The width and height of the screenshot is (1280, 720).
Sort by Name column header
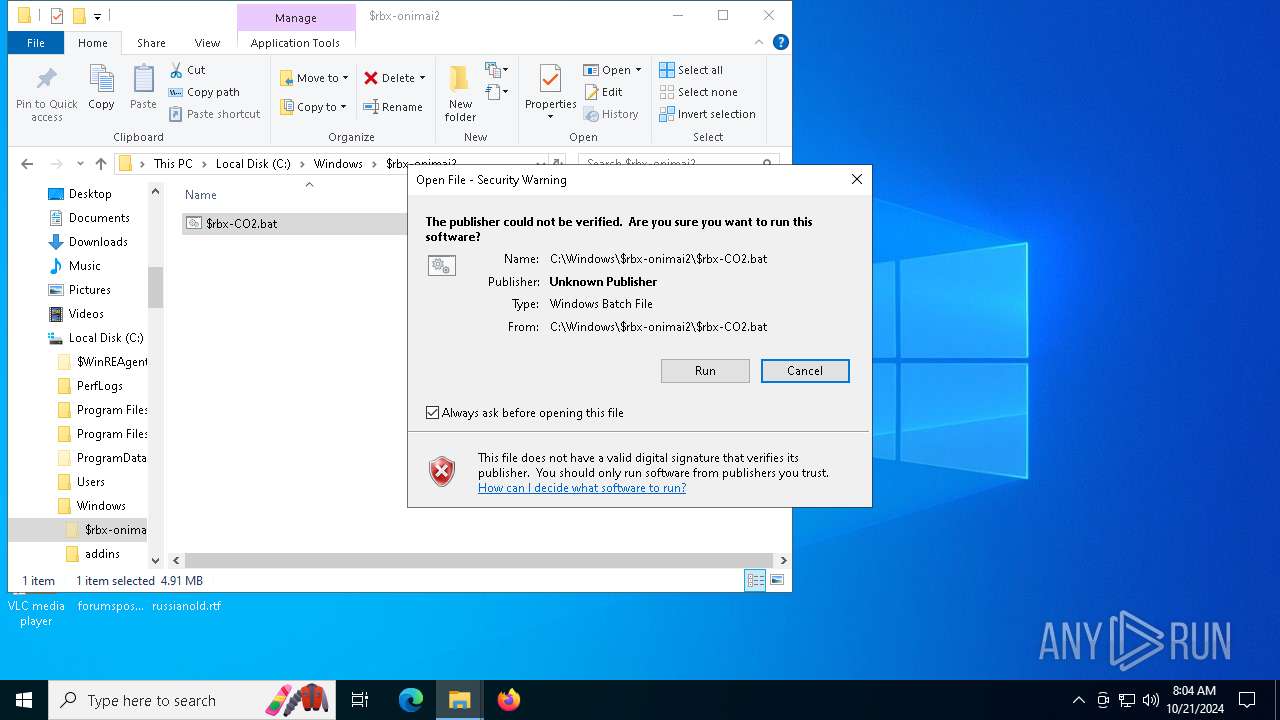[x=201, y=195]
